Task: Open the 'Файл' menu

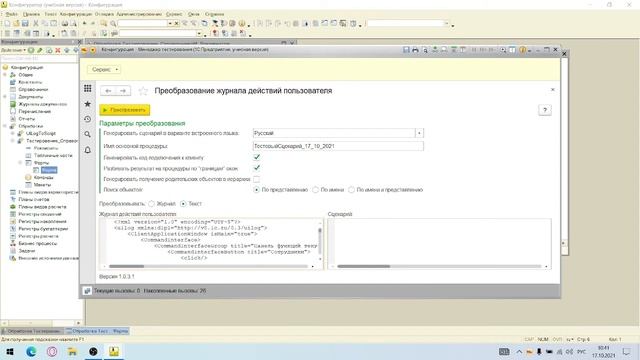Action: coord(11,14)
